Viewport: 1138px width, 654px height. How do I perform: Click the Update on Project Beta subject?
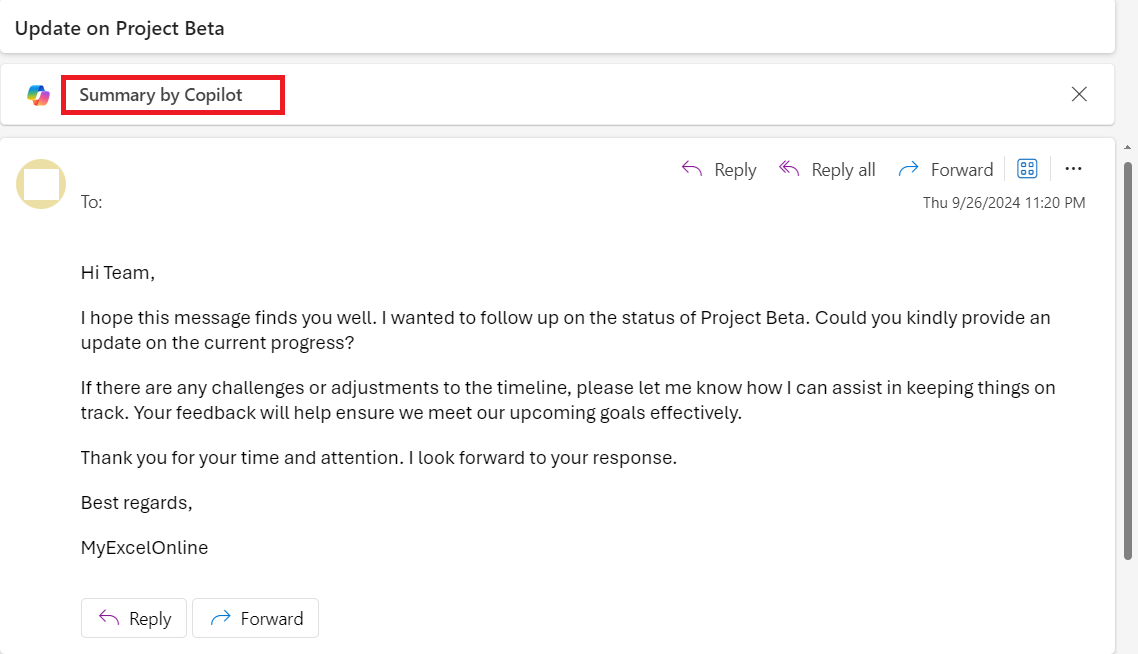[120, 28]
